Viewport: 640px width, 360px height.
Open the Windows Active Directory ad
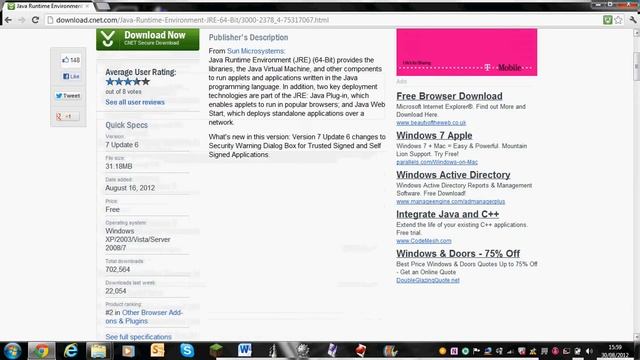(x=453, y=175)
